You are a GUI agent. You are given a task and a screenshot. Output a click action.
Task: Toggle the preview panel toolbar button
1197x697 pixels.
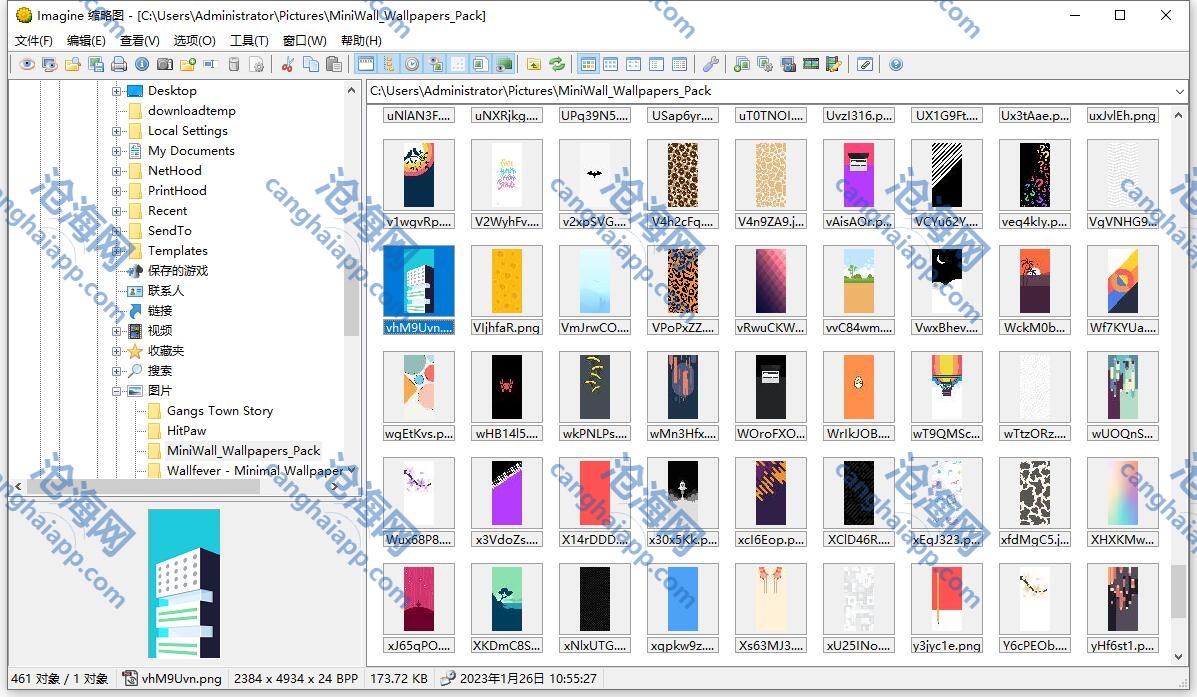481,65
